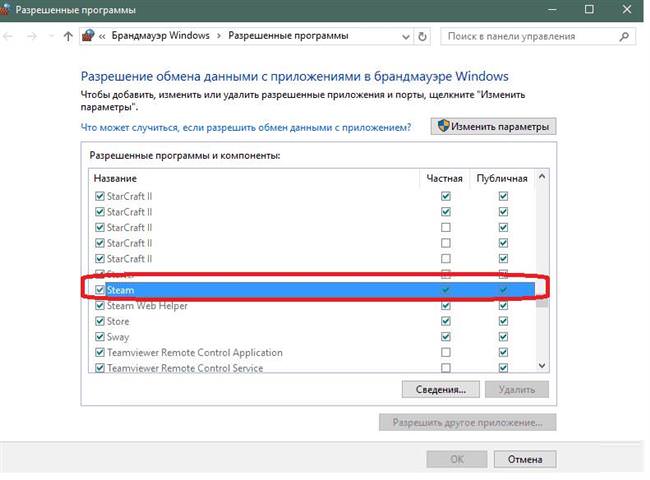Screen dimensions: 650x480
Task: Go up one level with the up arrow
Action: click(68, 36)
